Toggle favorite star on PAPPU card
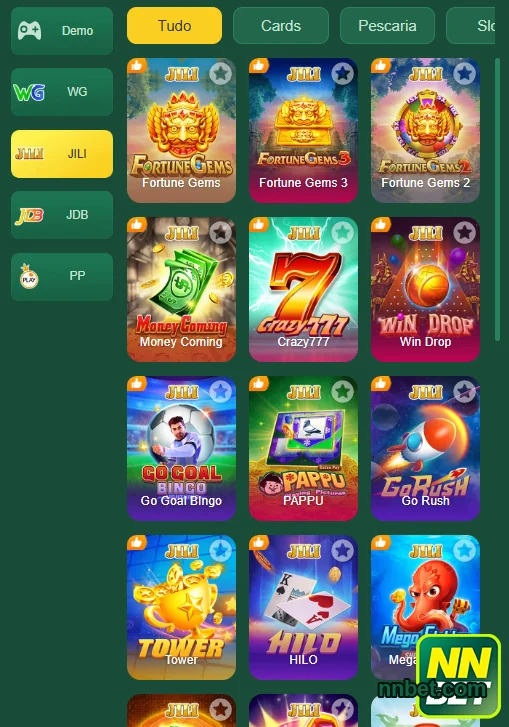 [x=343, y=391]
